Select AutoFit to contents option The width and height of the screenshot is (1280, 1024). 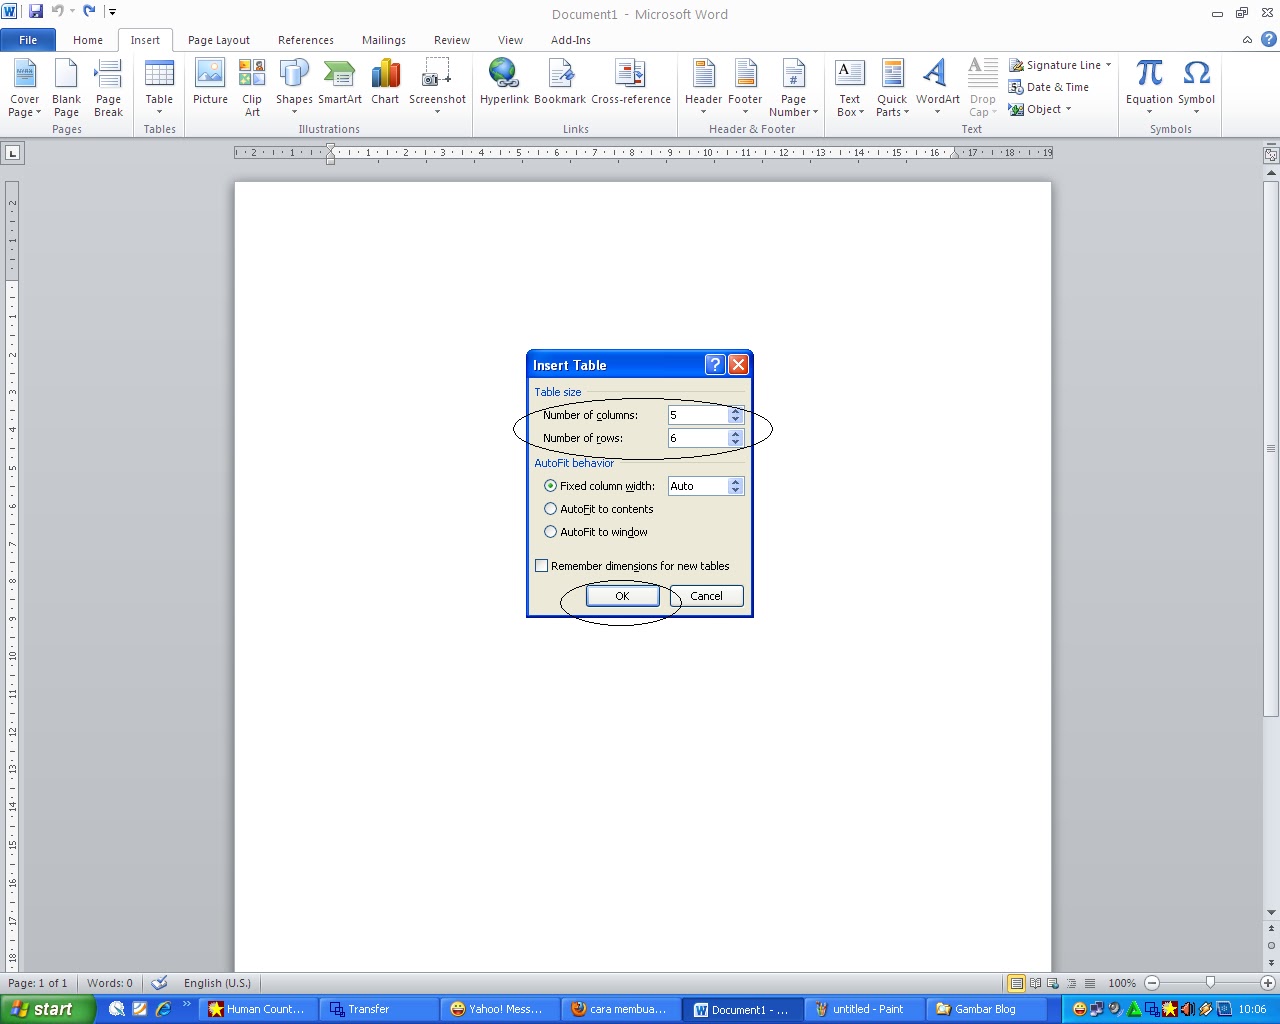click(x=598, y=509)
